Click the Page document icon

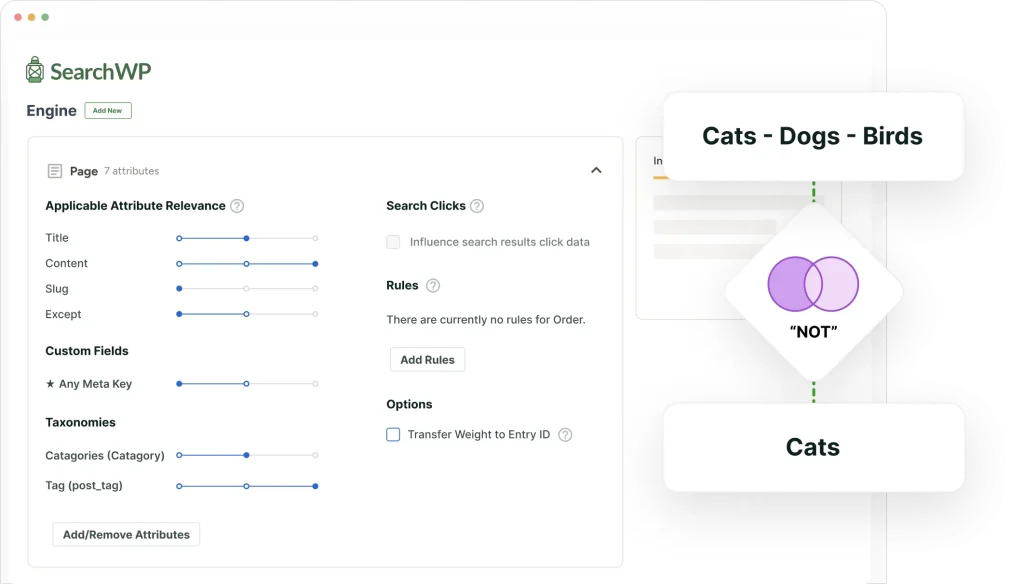coord(55,171)
